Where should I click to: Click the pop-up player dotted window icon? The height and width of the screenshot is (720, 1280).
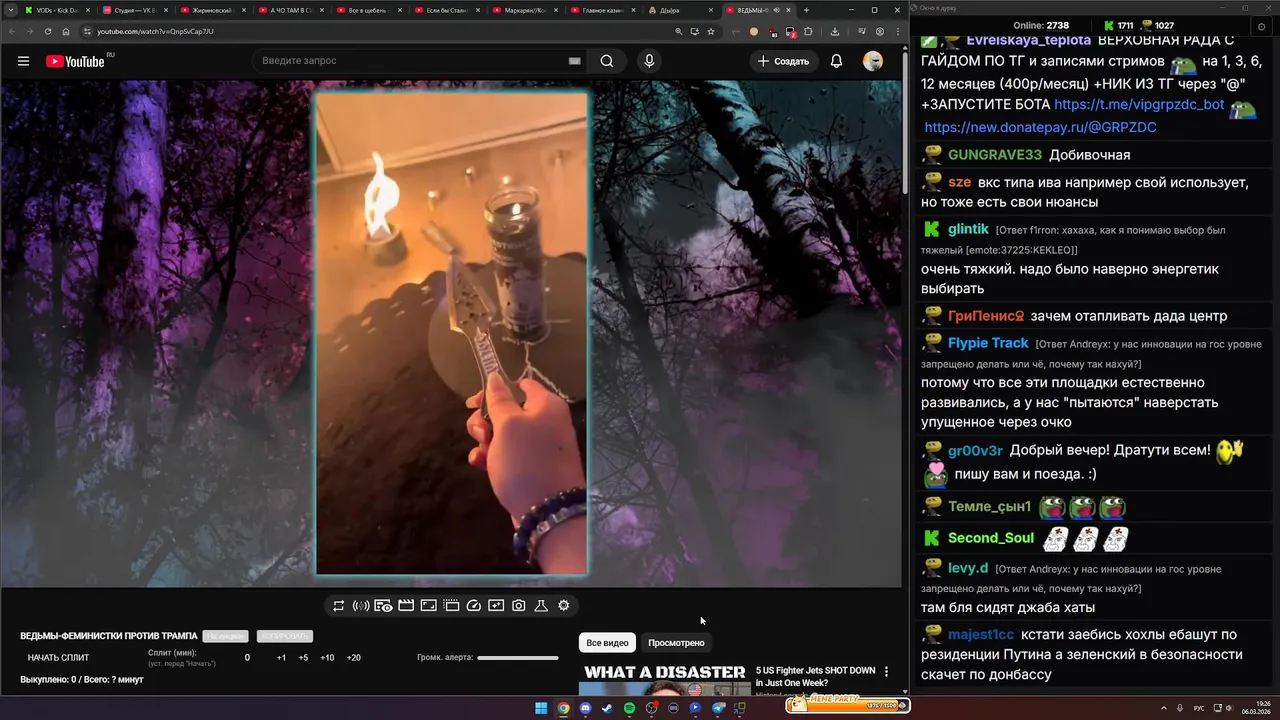[x=451, y=606]
